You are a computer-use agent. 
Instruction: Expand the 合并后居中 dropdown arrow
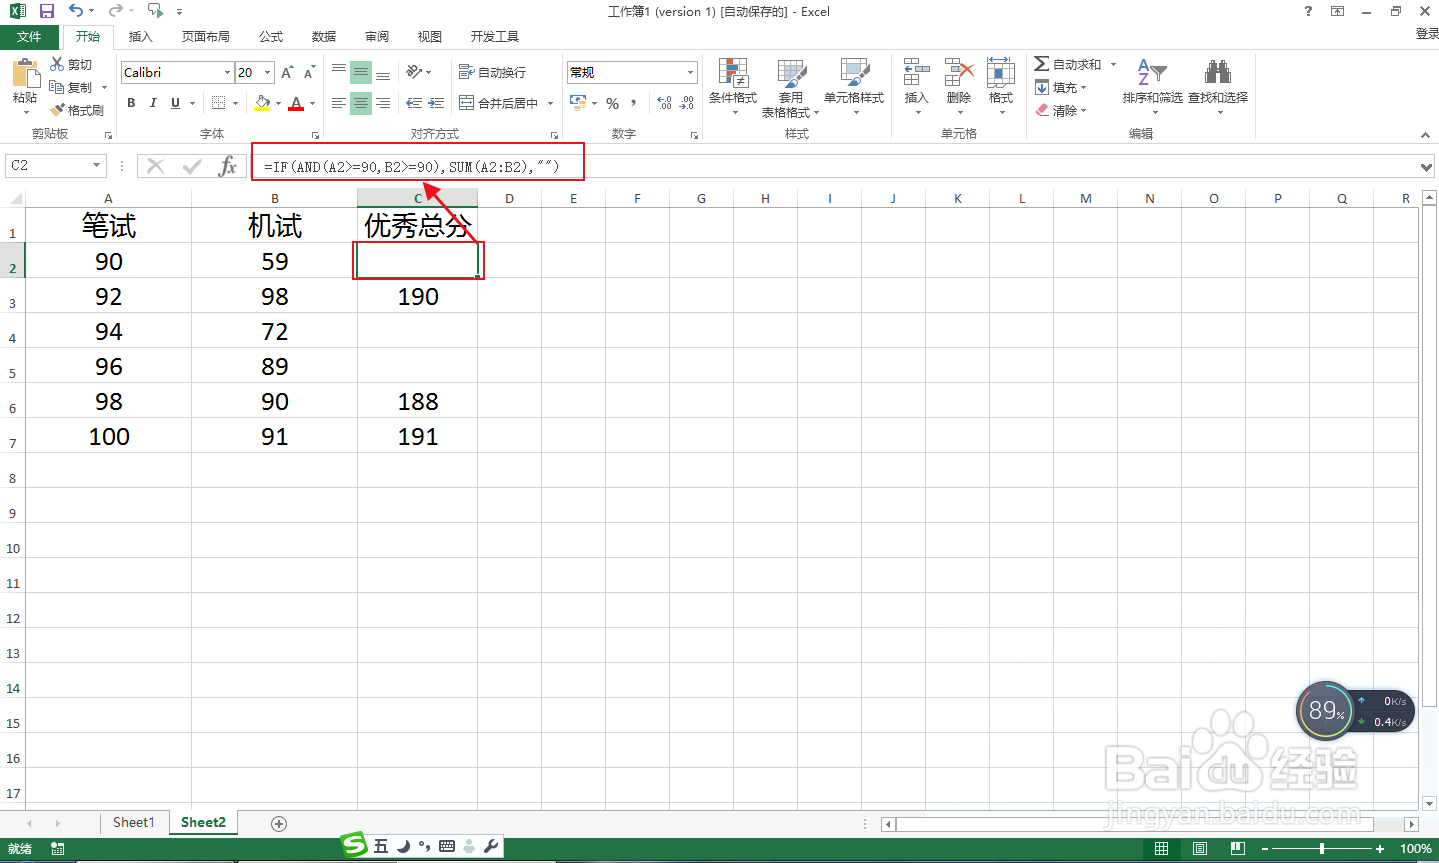click(550, 103)
